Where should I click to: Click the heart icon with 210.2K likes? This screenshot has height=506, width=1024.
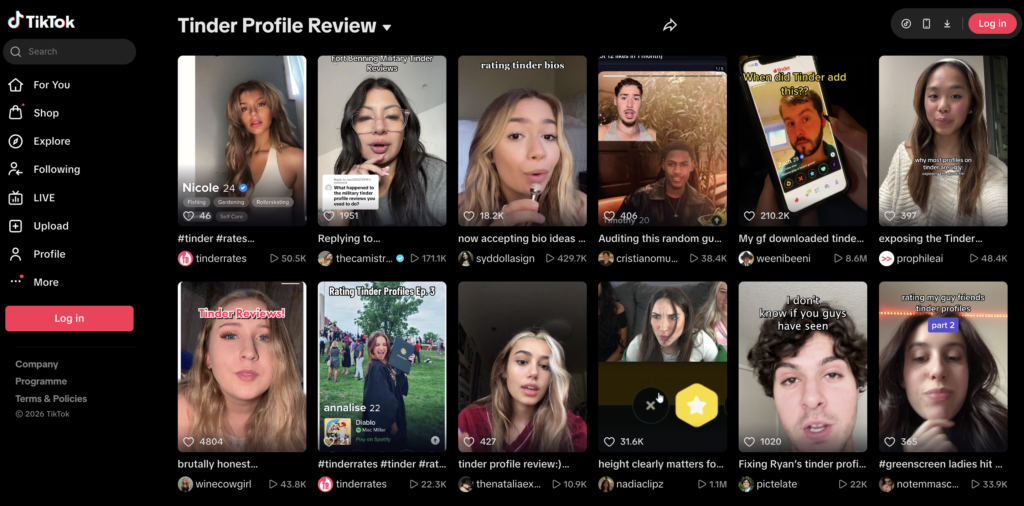[749, 215]
